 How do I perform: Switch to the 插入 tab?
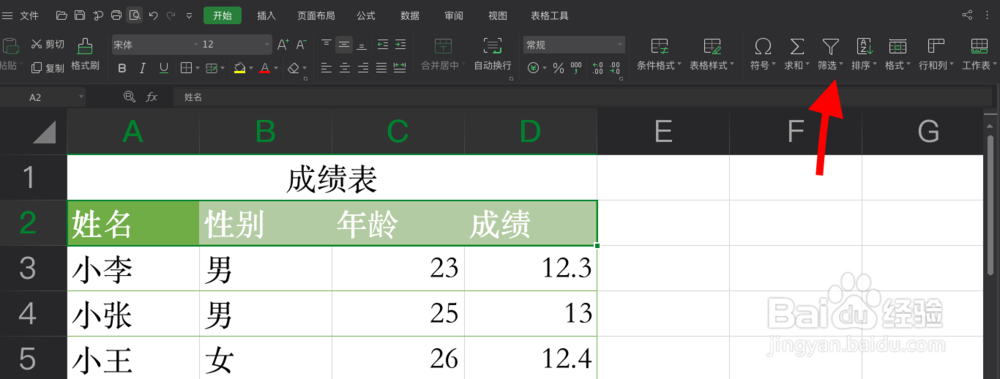pos(266,15)
